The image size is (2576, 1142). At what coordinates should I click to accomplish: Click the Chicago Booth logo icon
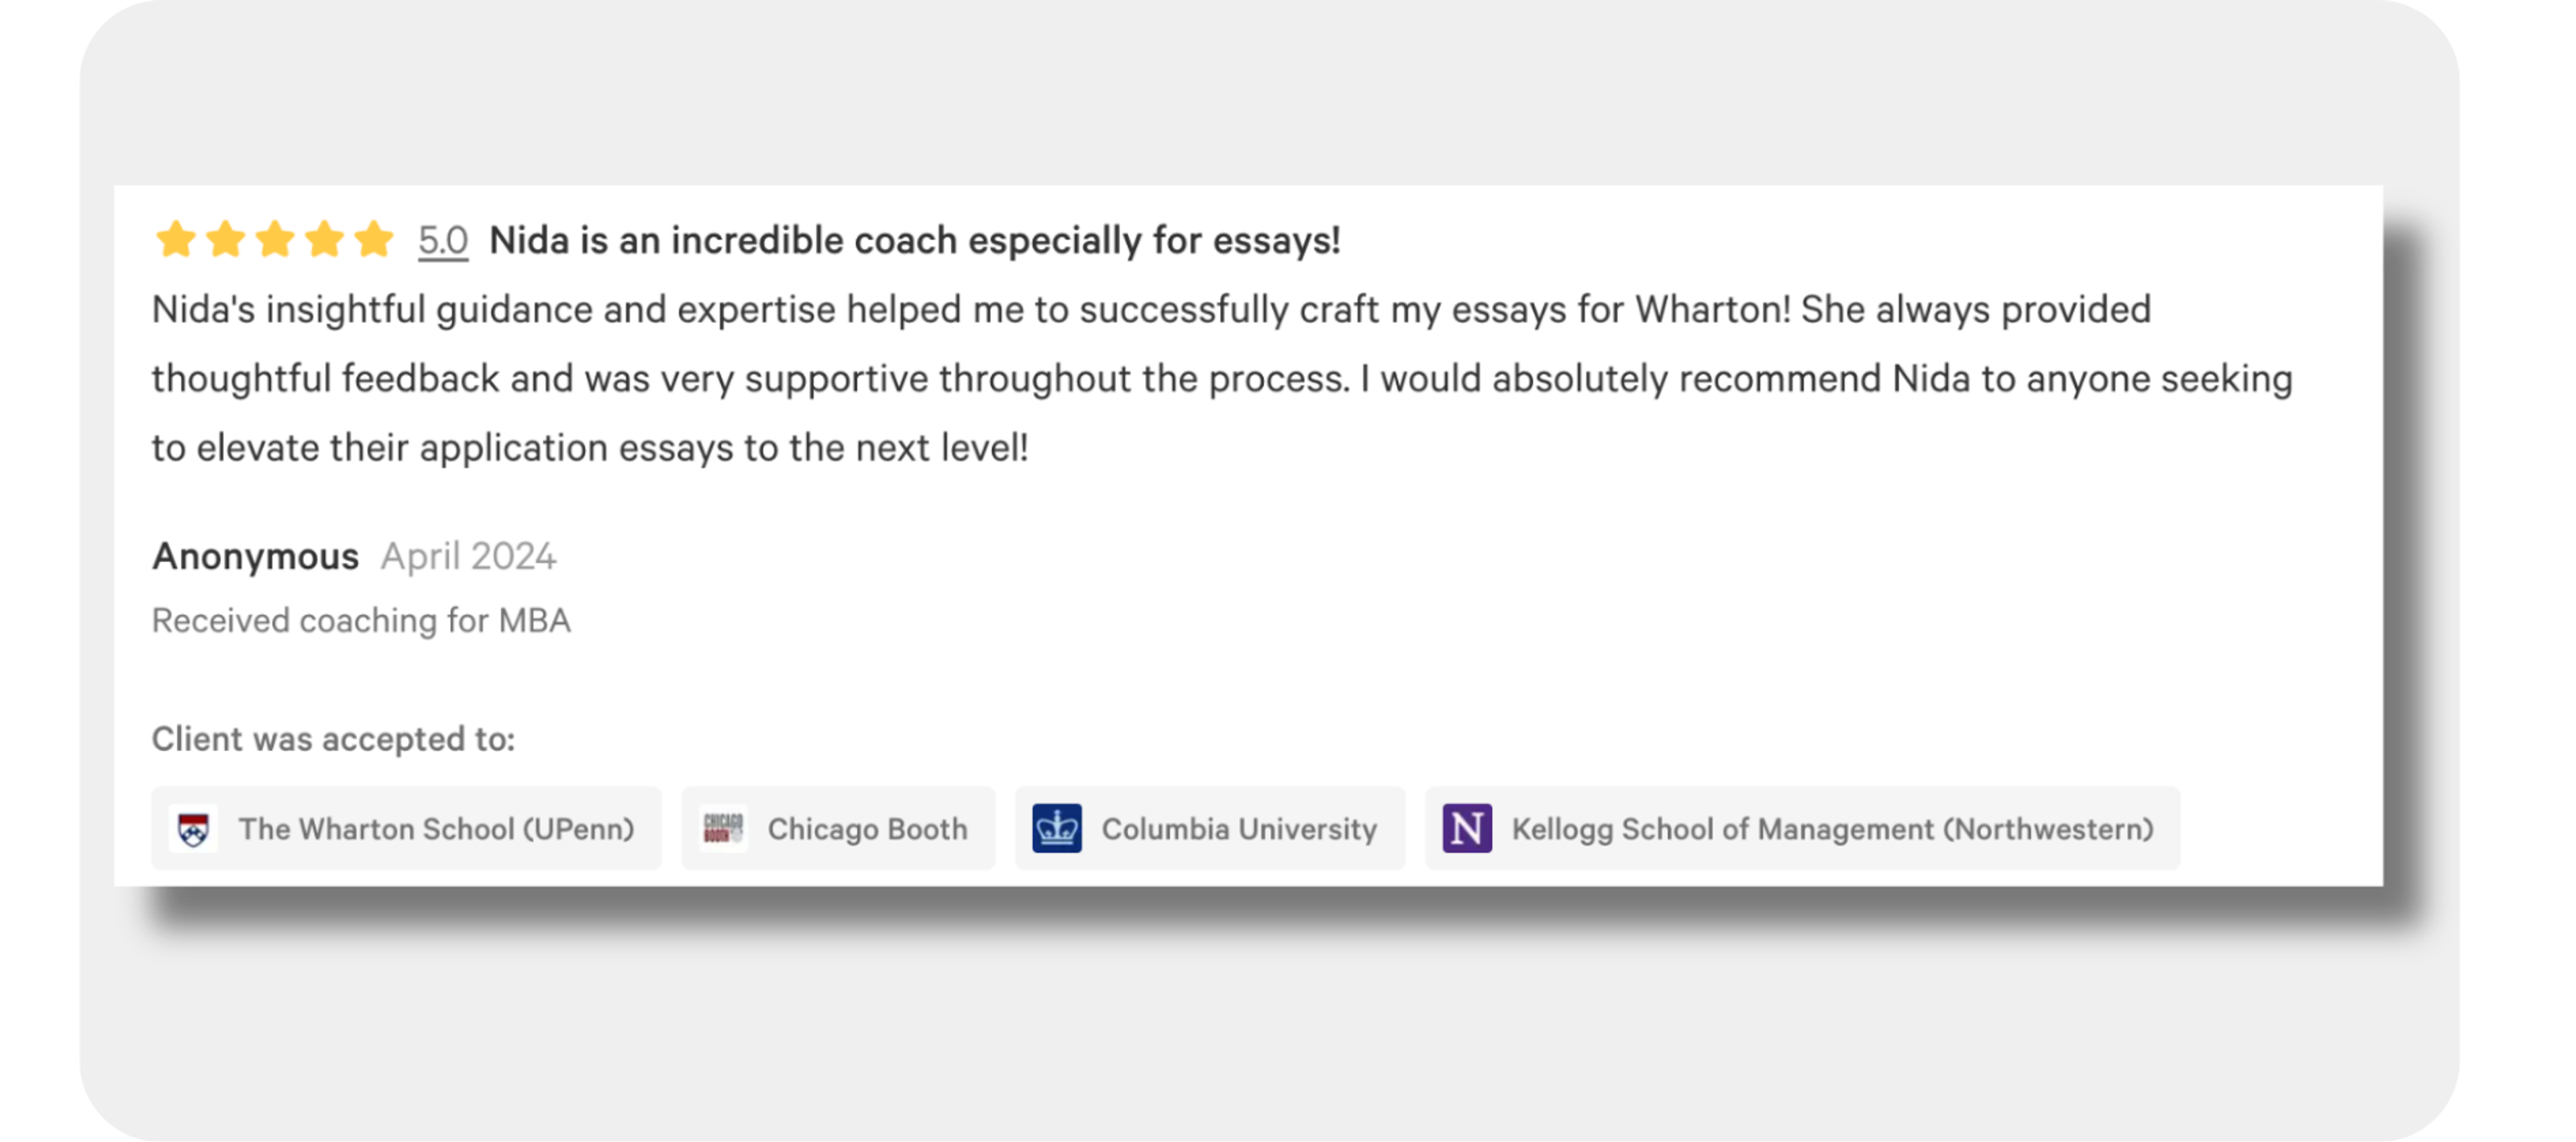[x=723, y=829]
